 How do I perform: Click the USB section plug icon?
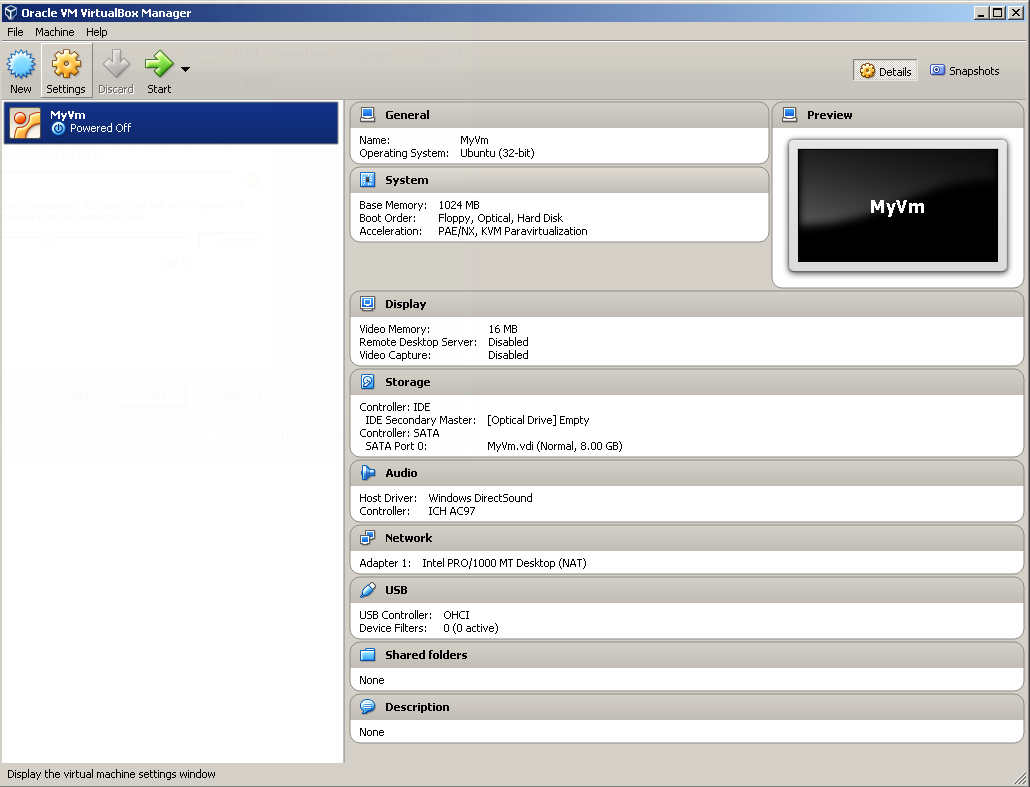(x=368, y=590)
